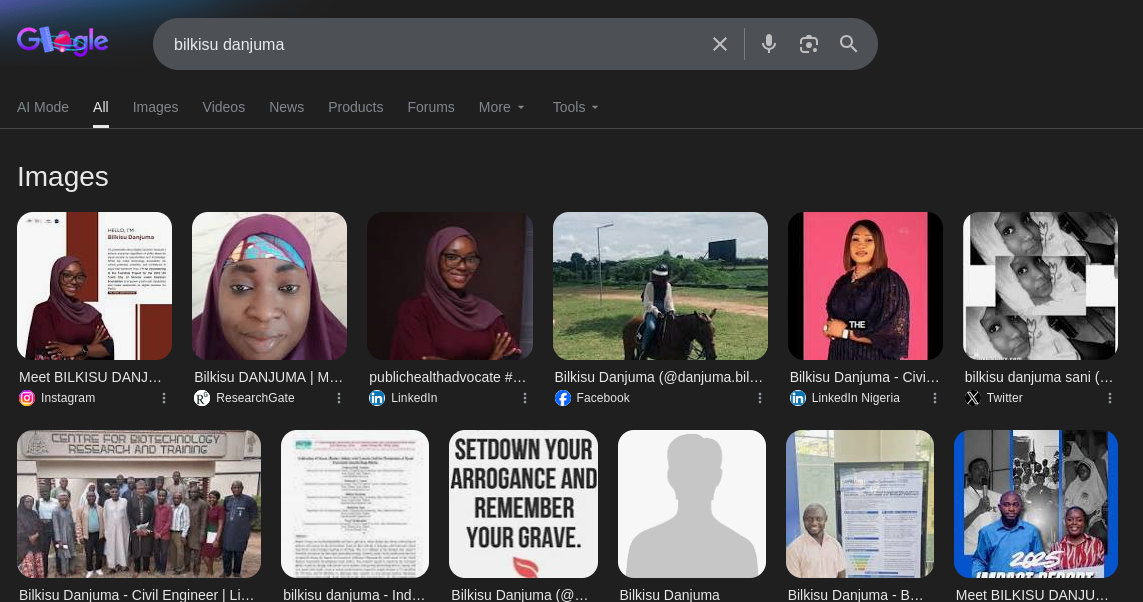The height and width of the screenshot is (602, 1143).
Task: Expand the Tools dropdown
Action: tap(575, 107)
